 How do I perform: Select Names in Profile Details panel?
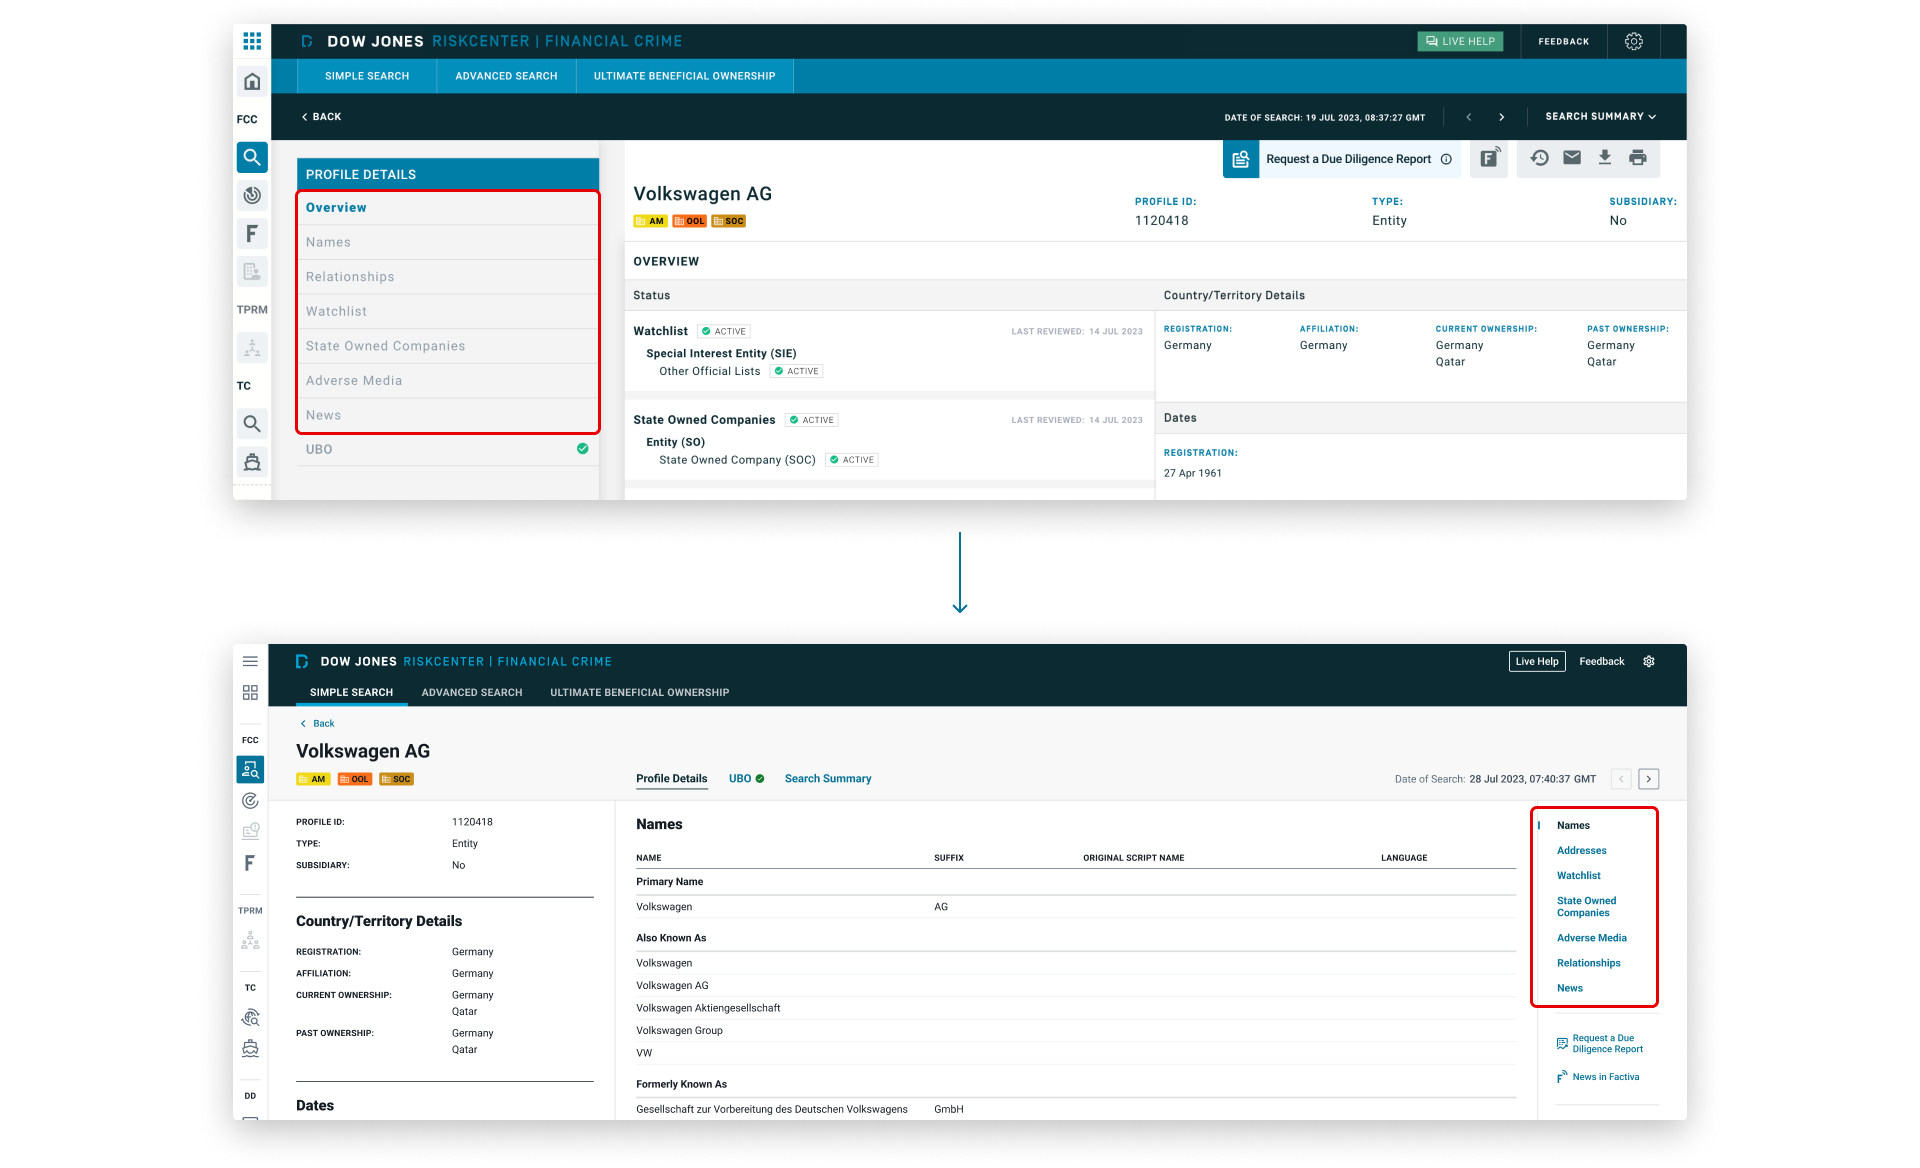coord(447,243)
